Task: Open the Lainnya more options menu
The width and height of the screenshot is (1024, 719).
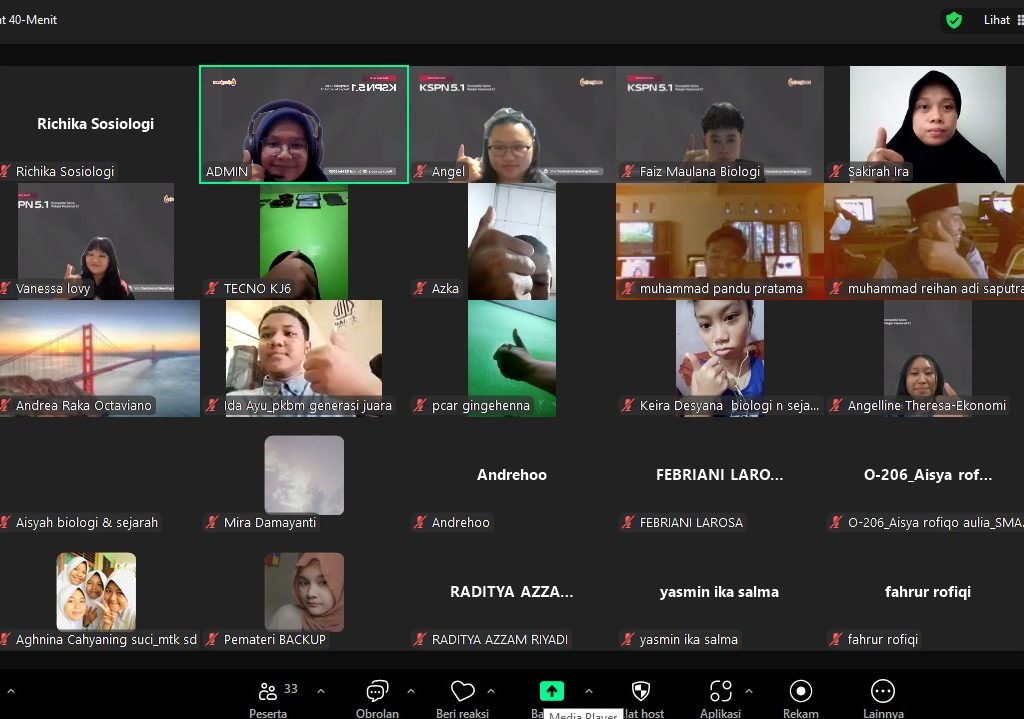Action: click(x=882, y=692)
